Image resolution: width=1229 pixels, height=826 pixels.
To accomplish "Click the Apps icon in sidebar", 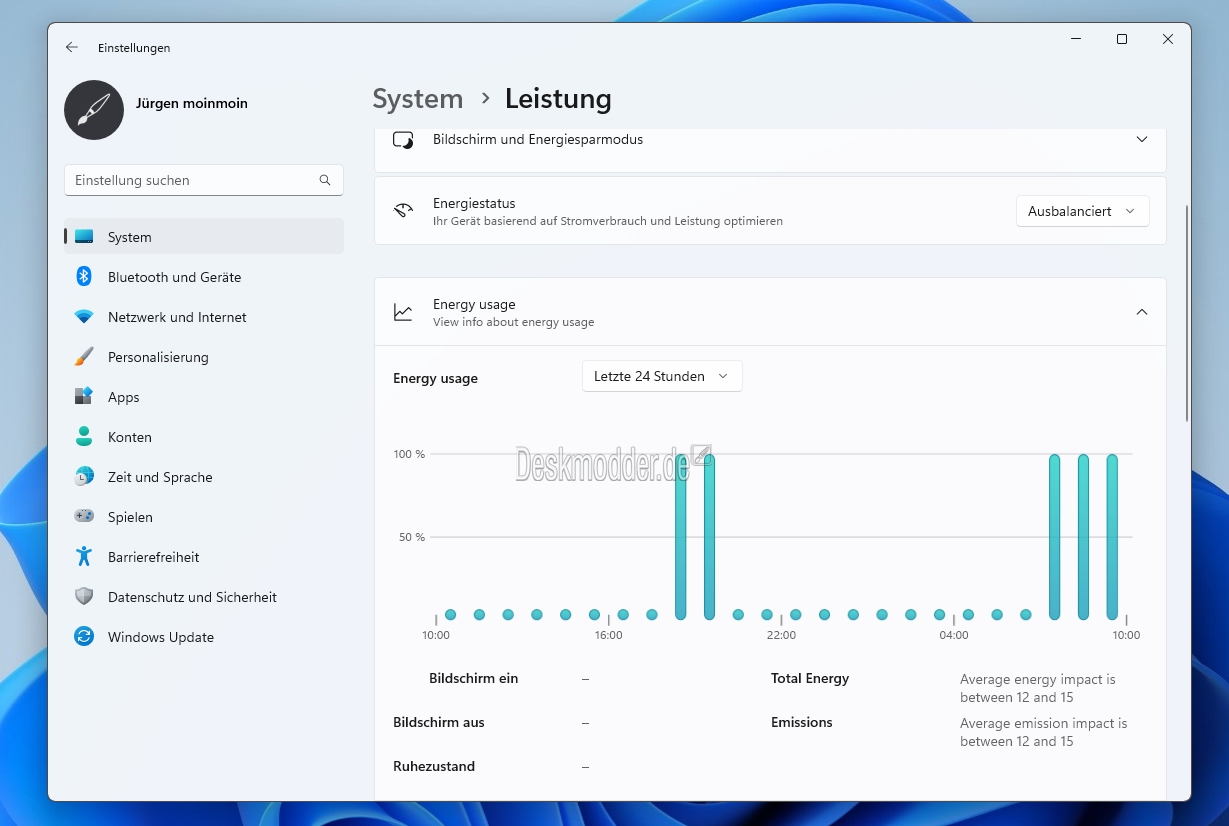I will pos(84,397).
